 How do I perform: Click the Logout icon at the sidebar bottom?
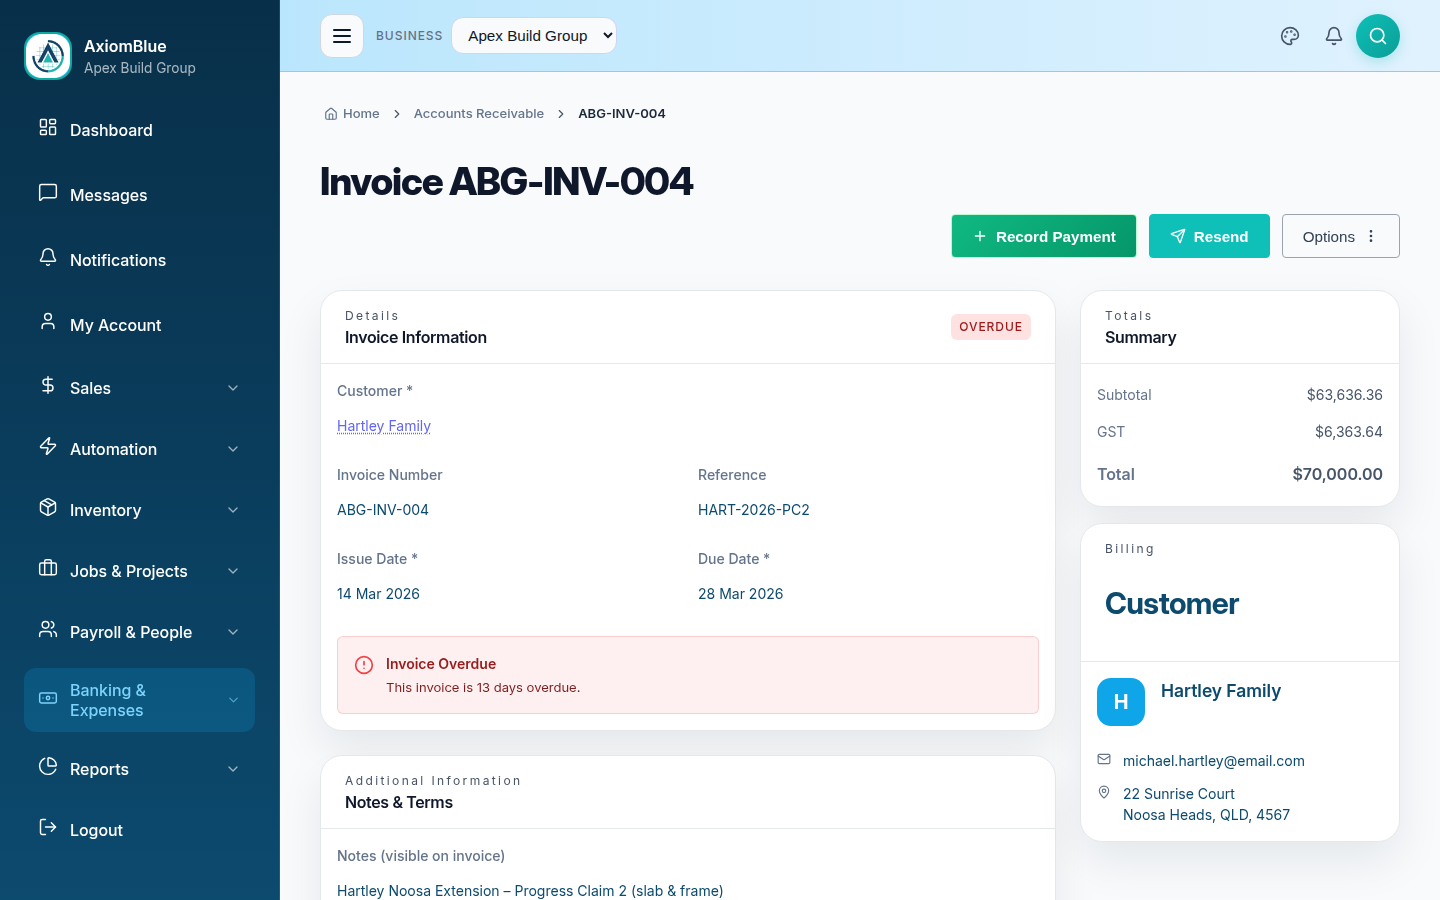(47, 829)
